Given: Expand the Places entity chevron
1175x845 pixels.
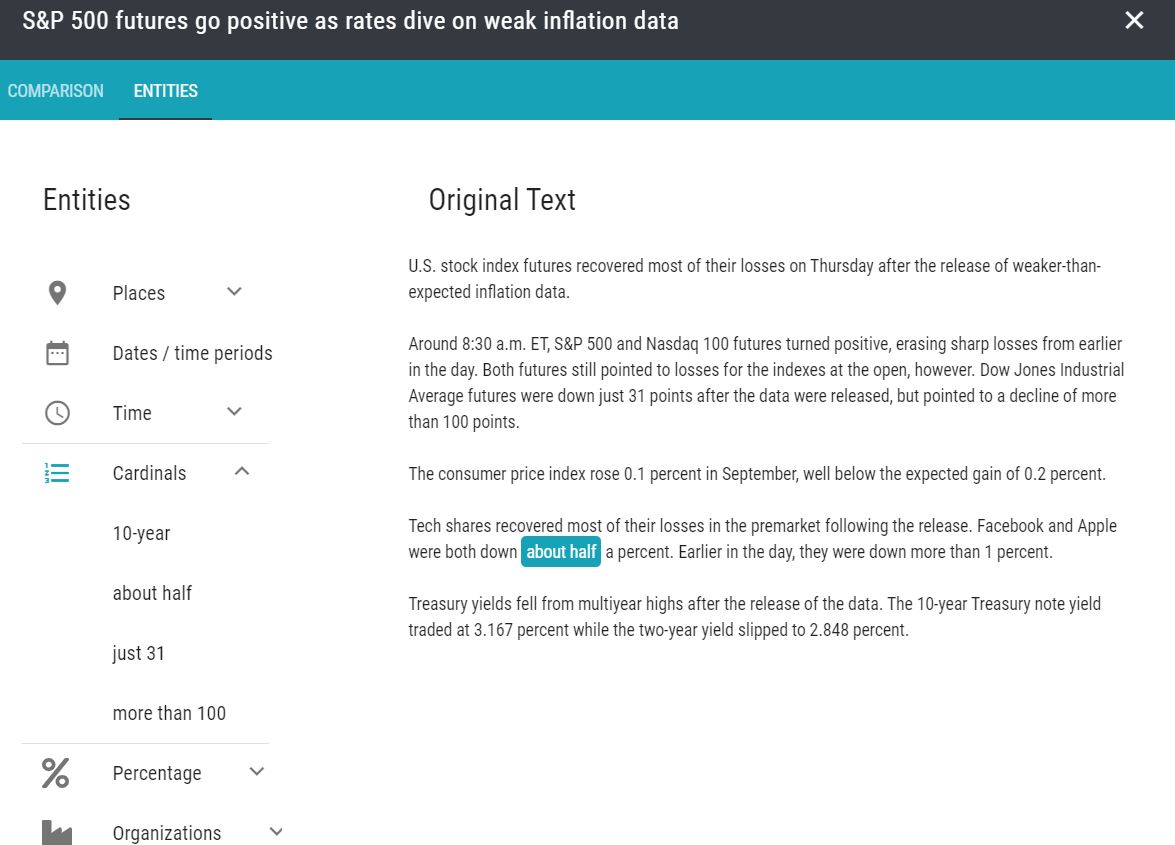Looking at the screenshot, I should tap(234, 292).
